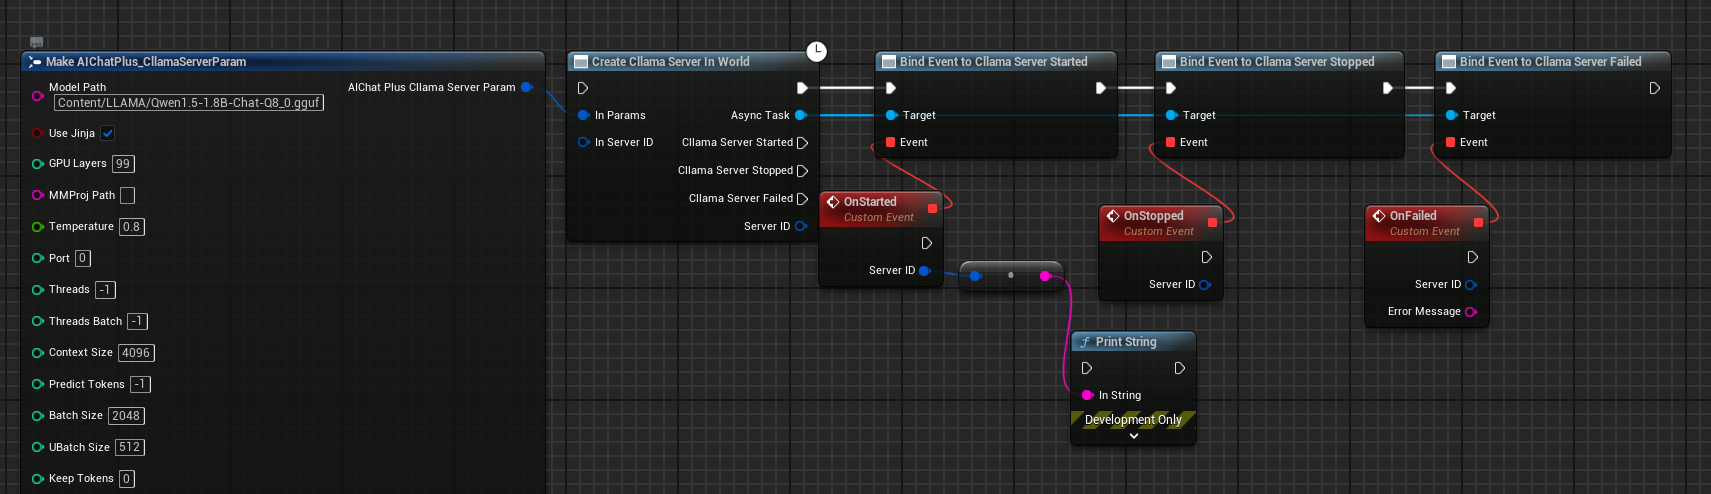Click Server ID output pin on Create node

[801, 226]
